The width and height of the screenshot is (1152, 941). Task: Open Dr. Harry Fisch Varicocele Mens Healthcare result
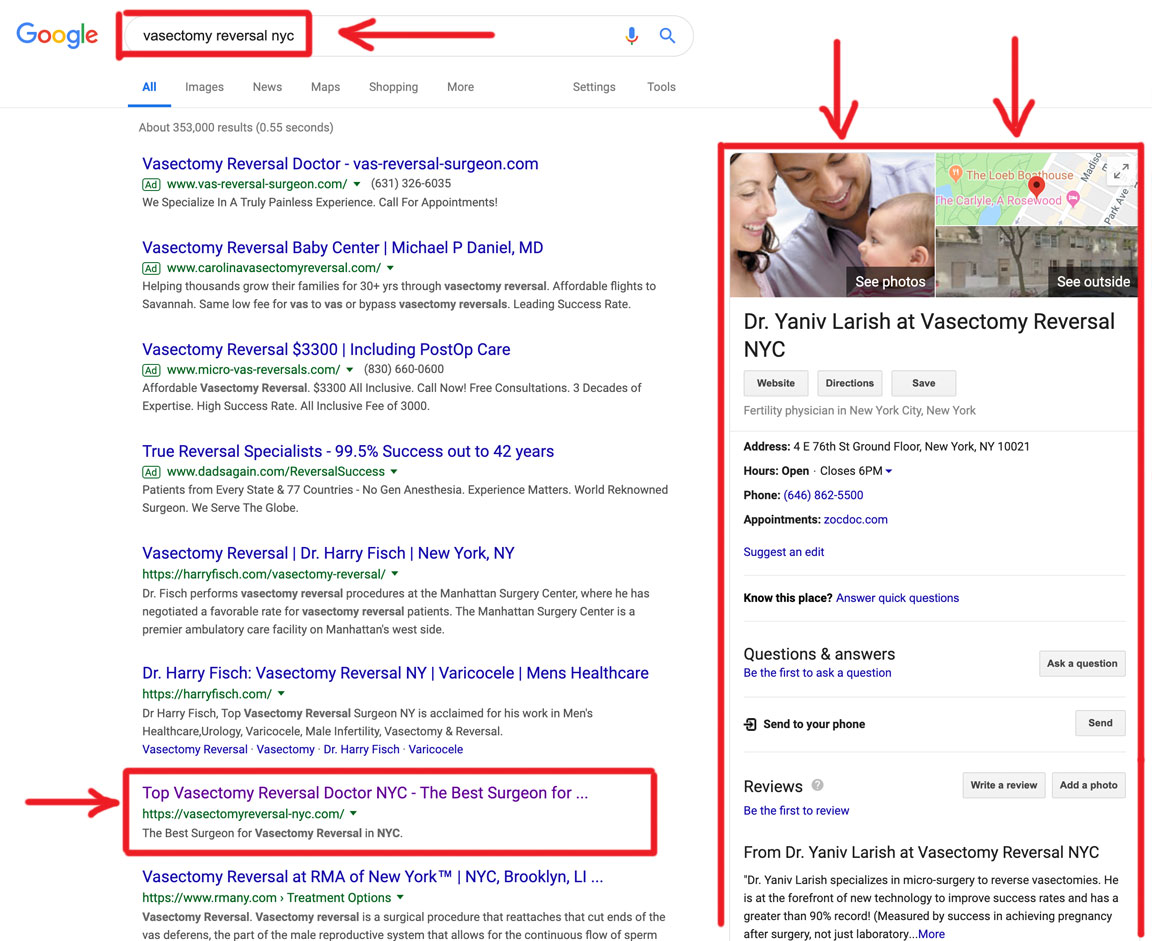[395, 673]
